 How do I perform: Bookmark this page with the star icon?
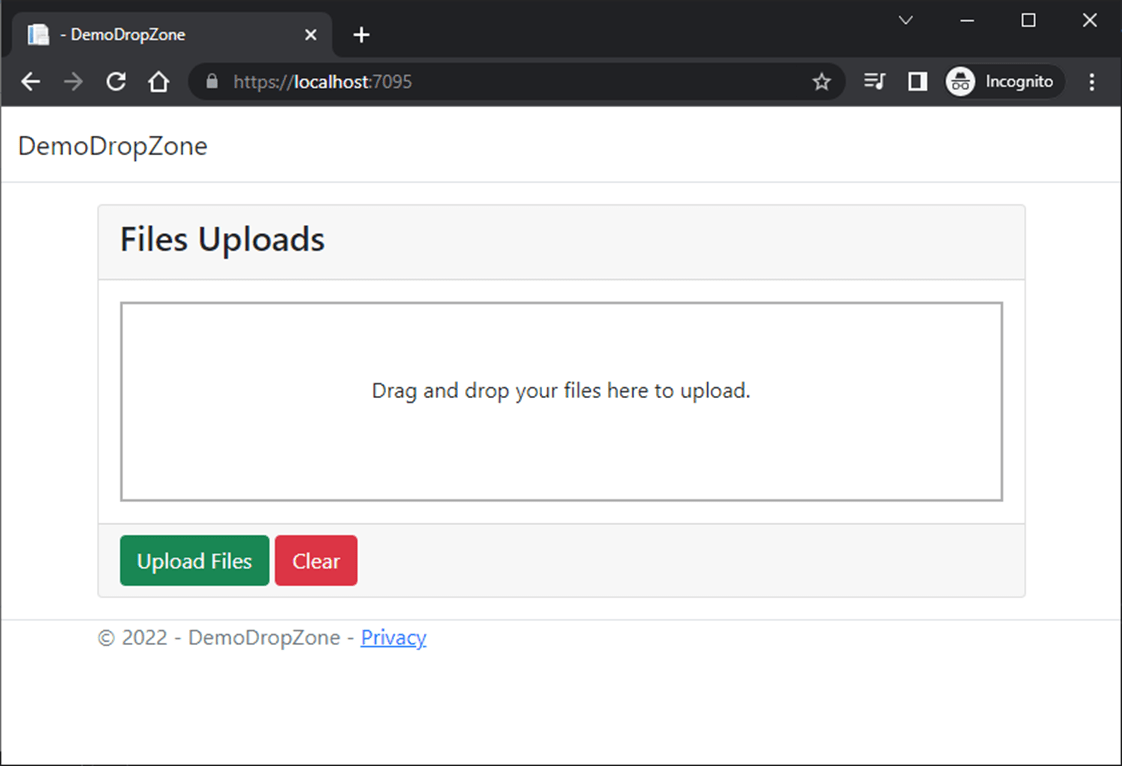click(x=822, y=81)
